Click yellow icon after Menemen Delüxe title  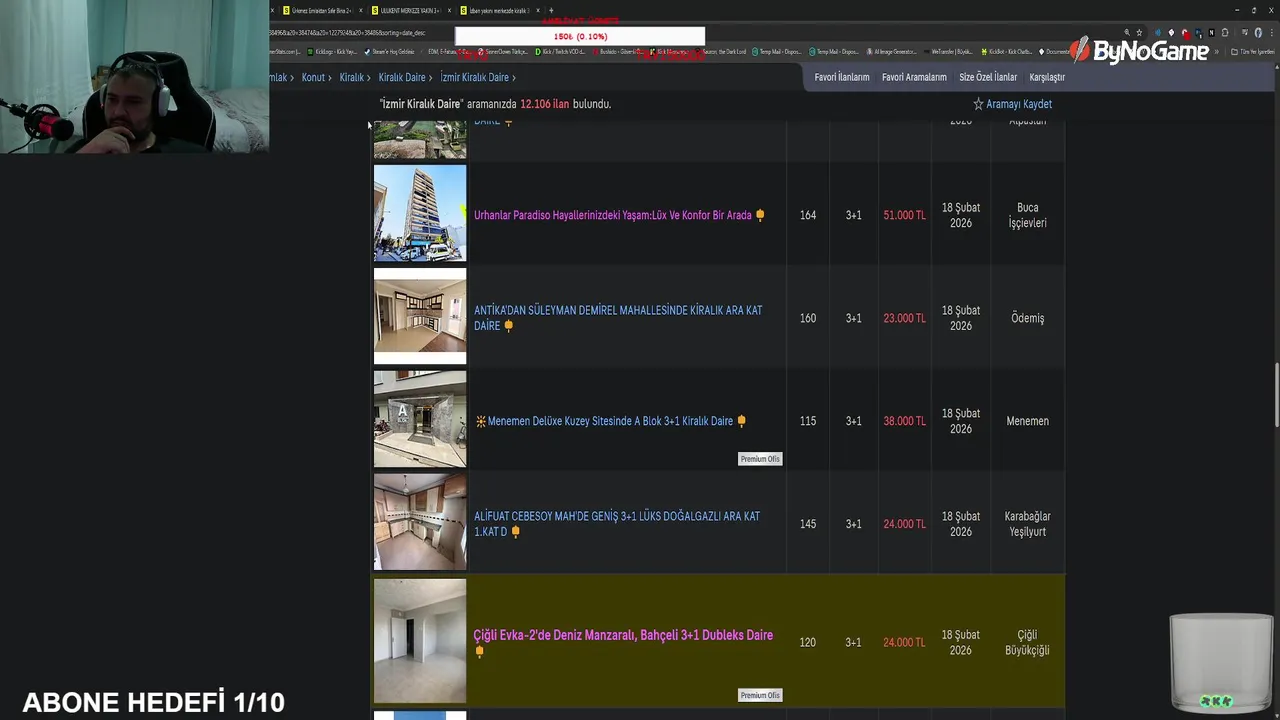coord(741,421)
